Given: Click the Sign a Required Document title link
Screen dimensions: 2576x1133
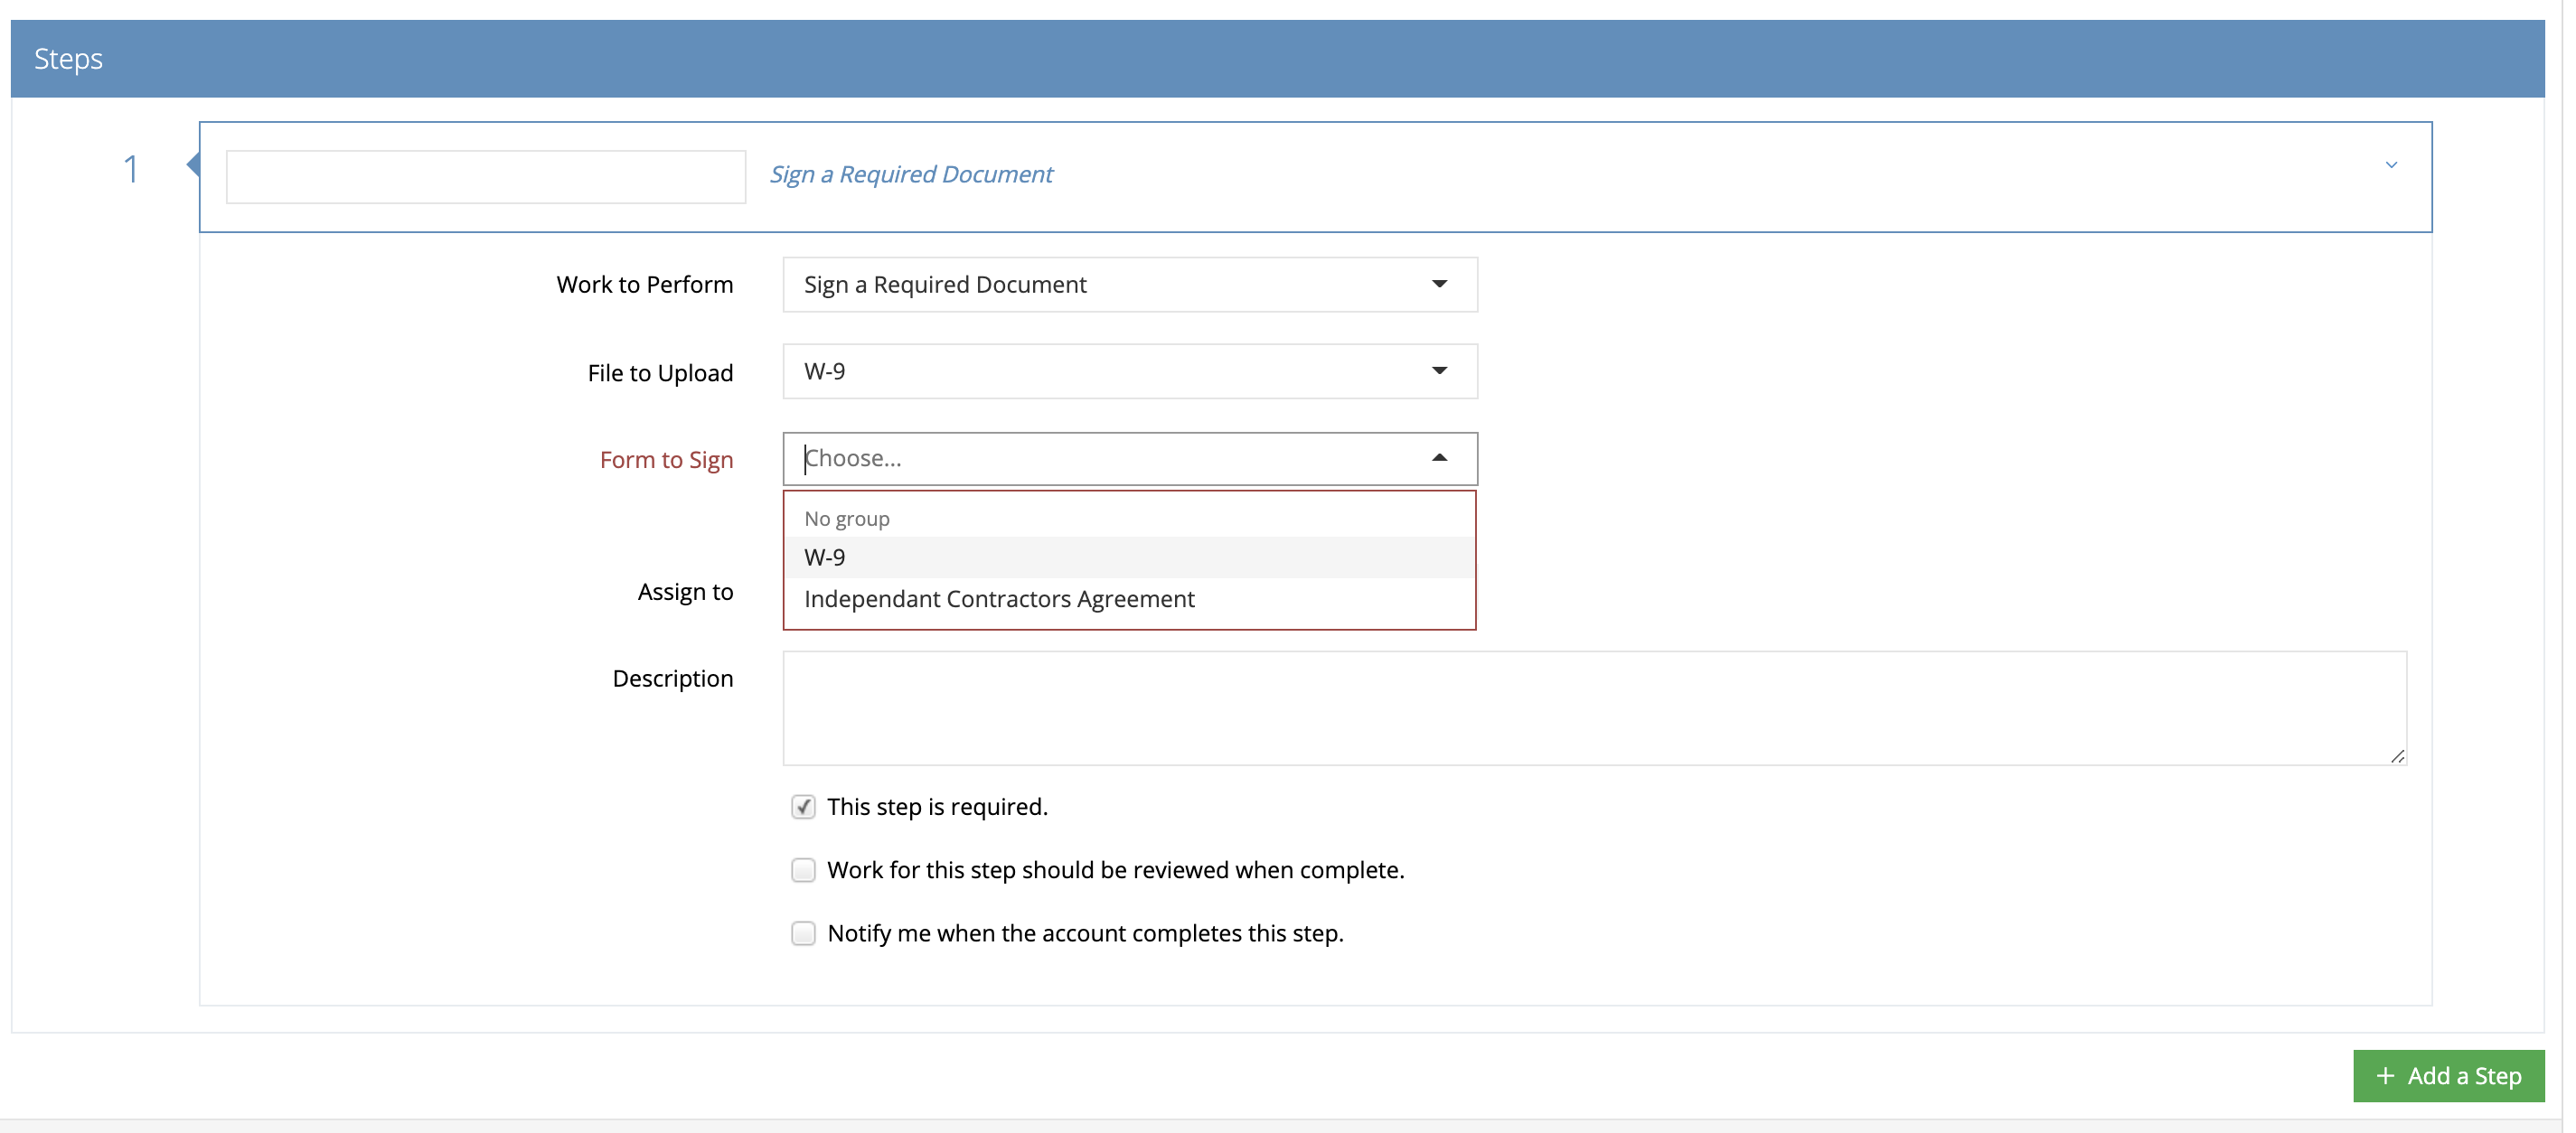Looking at the screenshot, I should [x=910, y=175].
